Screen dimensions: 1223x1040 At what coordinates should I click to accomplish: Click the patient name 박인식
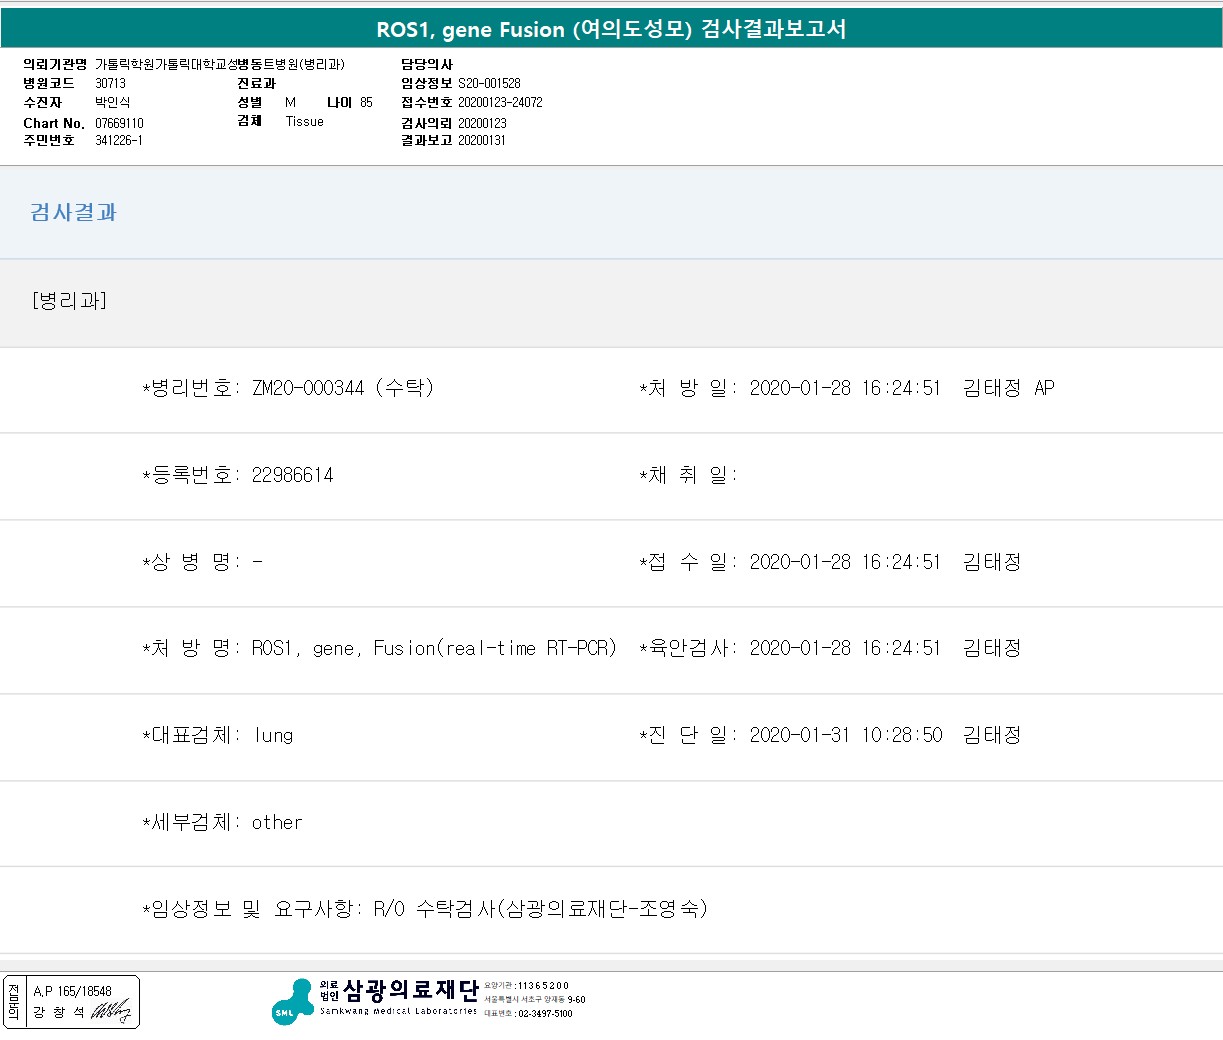(x=112, y=102)
